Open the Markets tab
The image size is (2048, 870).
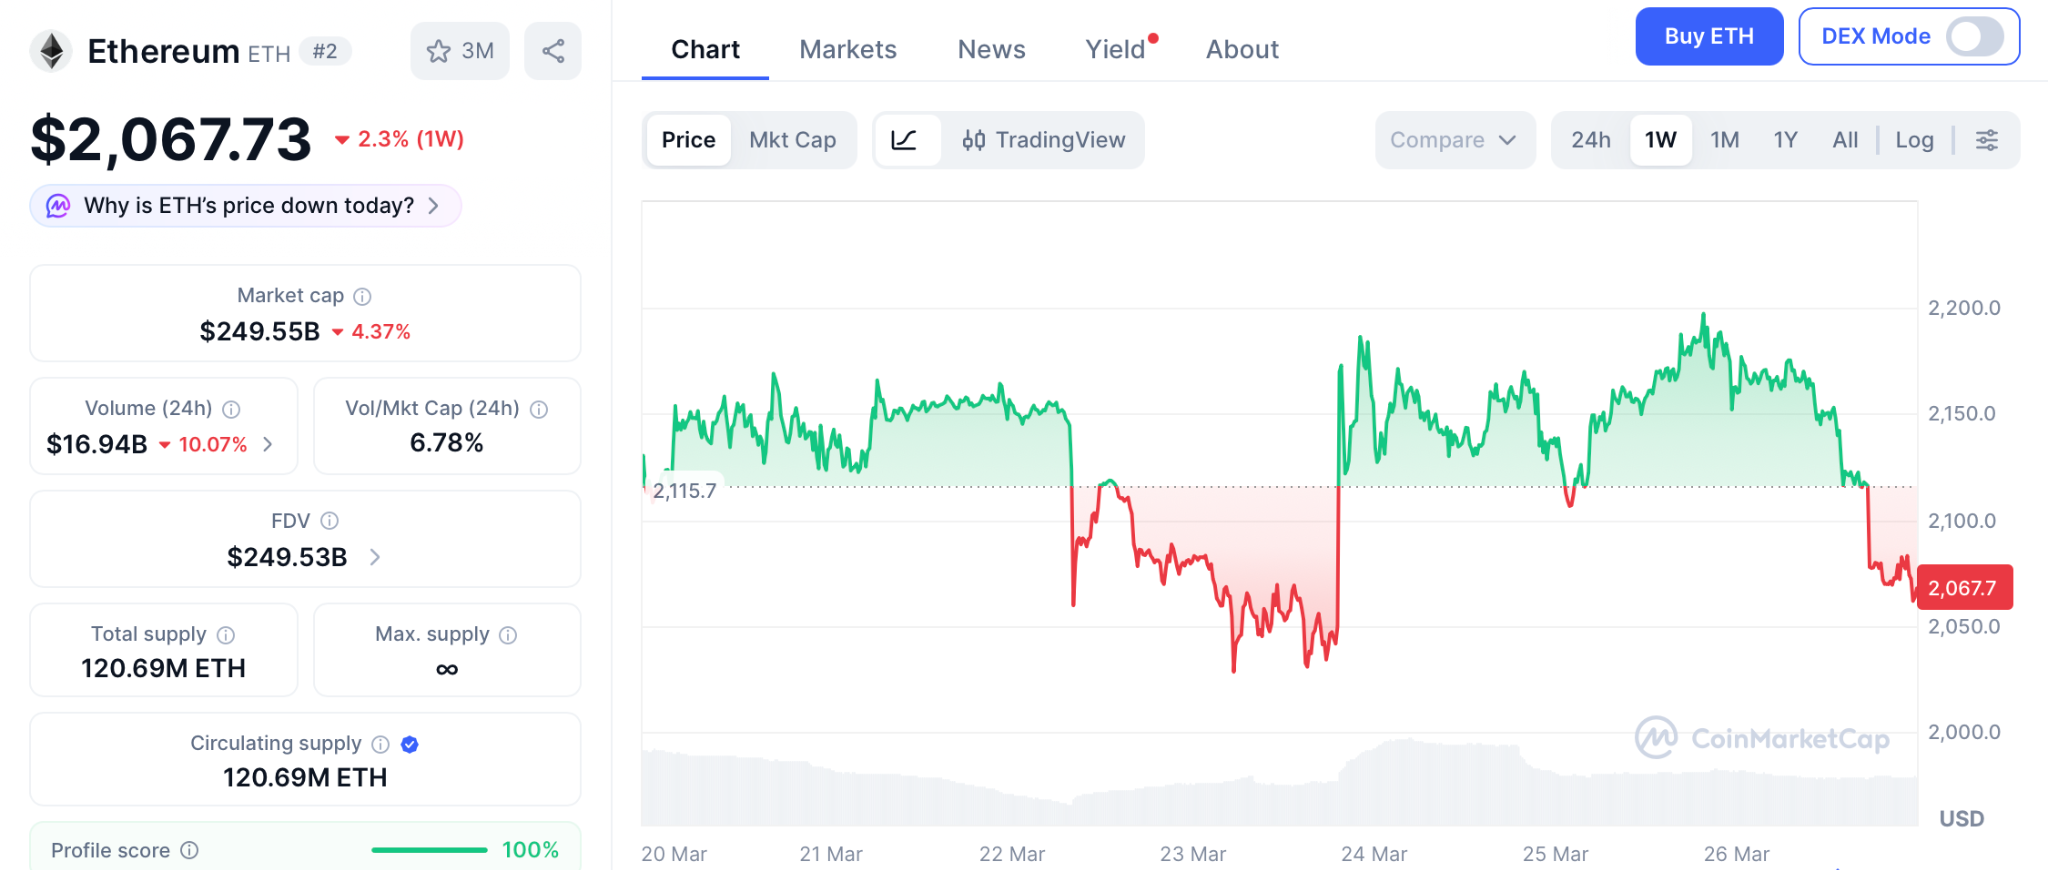[848, 49]
